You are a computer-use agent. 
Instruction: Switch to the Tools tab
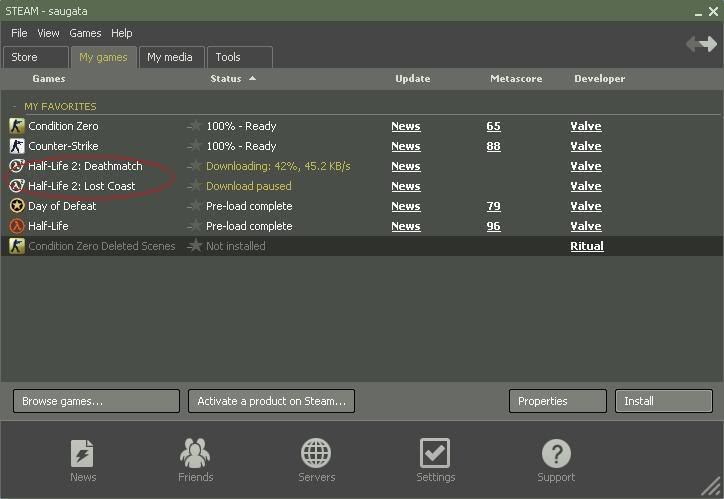coord(240,57)
